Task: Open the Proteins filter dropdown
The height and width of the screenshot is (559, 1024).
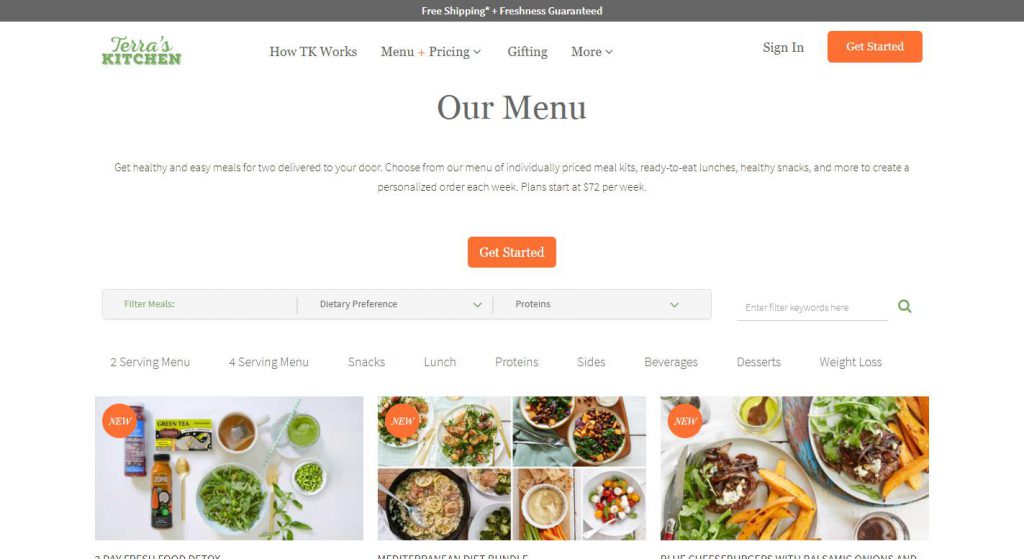Action: (x=597, y=304)
